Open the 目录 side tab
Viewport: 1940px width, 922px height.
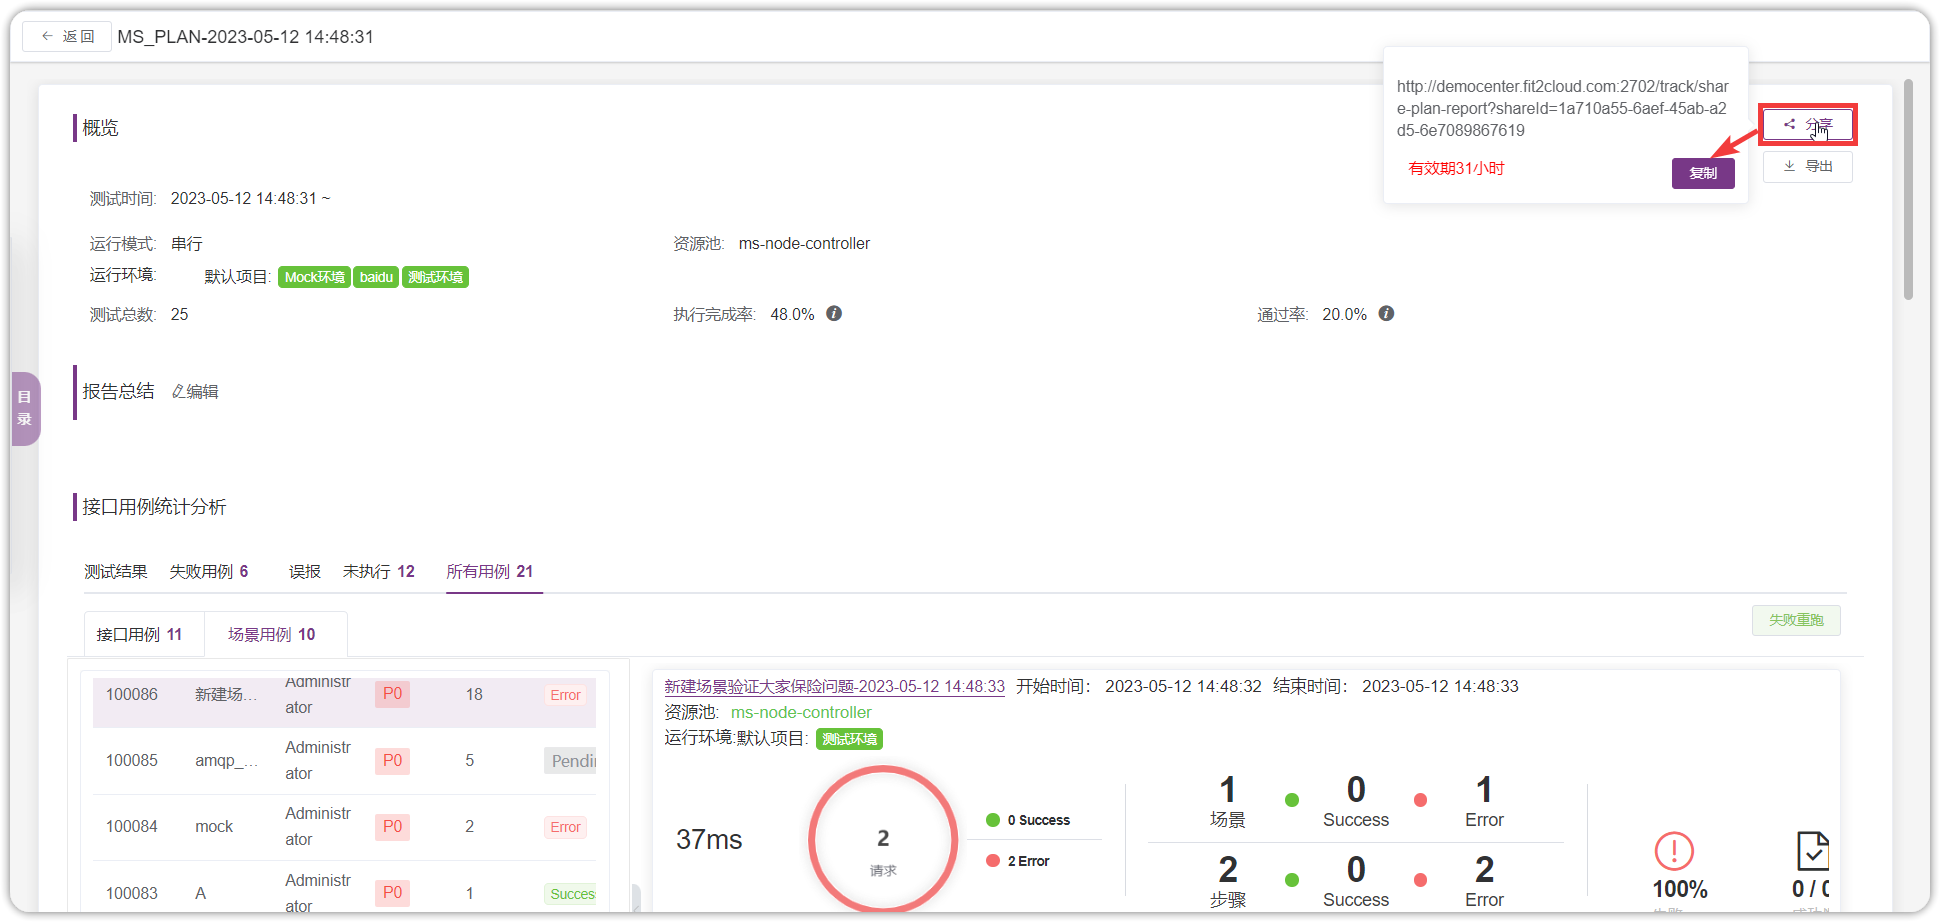click(25, 408)
